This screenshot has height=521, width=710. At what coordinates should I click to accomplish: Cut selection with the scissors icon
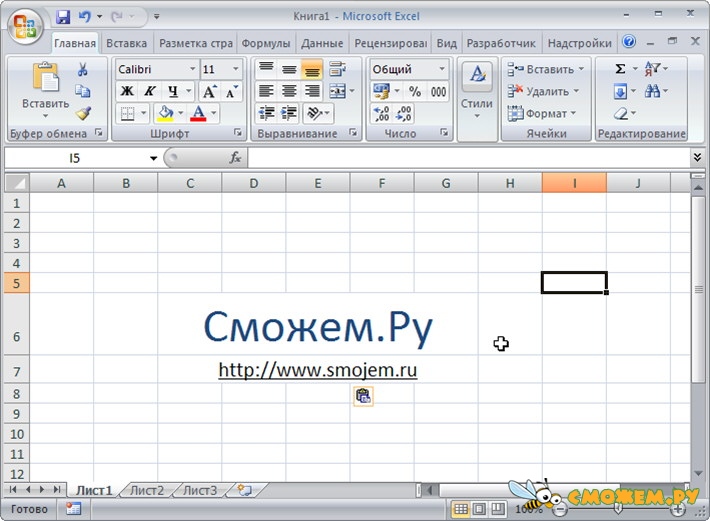pos(82,69)
